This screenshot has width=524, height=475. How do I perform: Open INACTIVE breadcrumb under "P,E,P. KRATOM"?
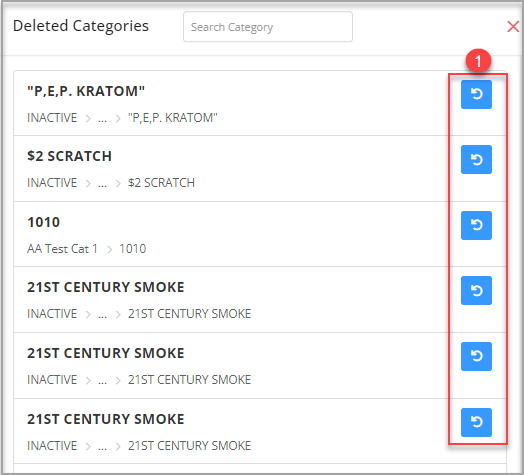click(52, 118)
